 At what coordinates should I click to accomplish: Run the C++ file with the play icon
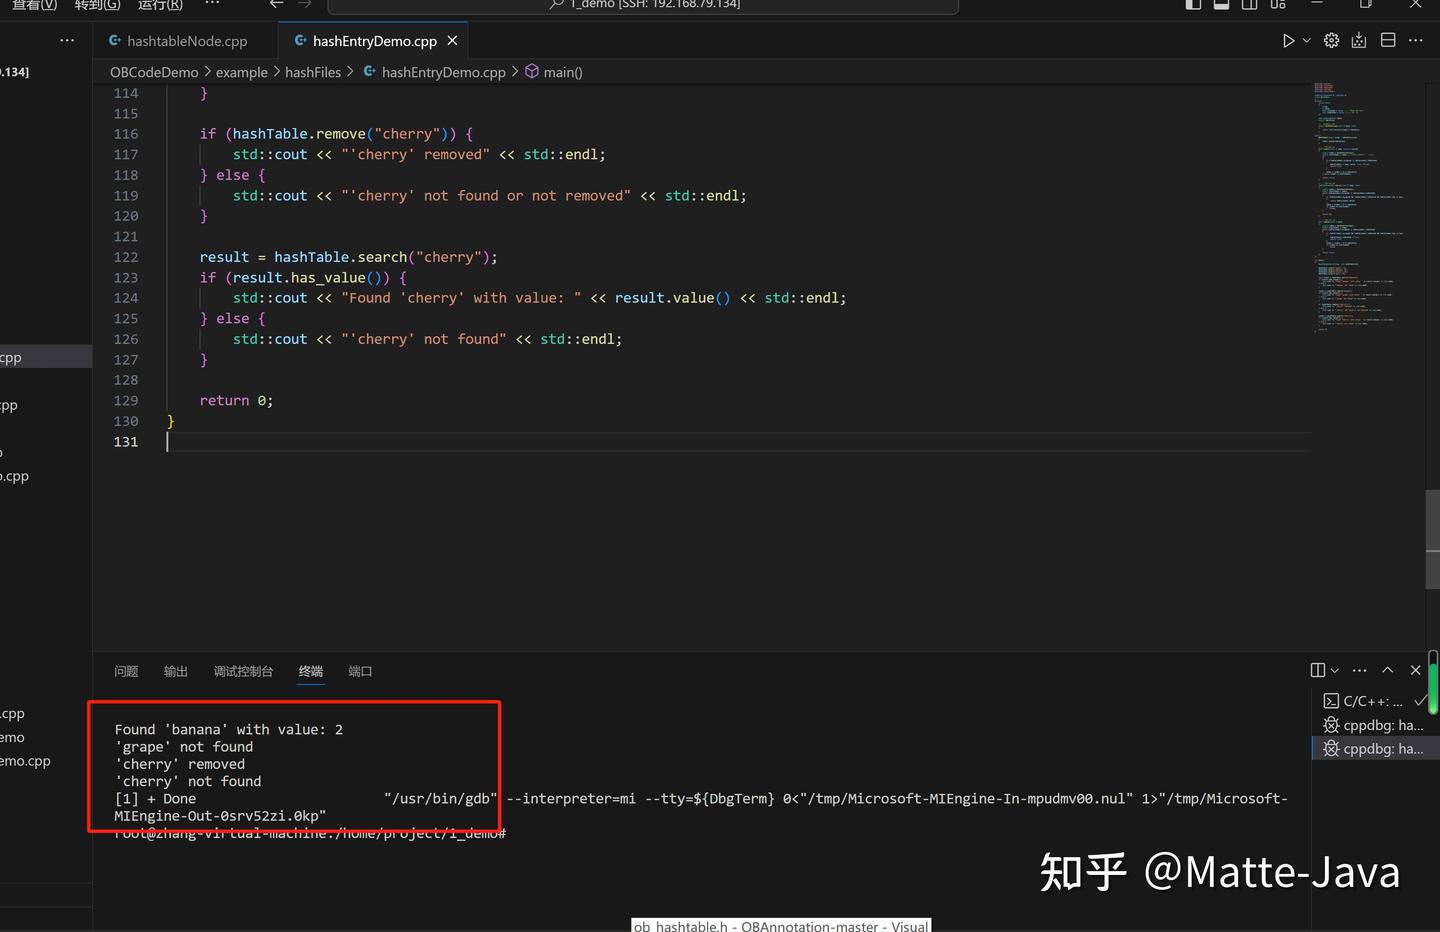pos(1288,41)
